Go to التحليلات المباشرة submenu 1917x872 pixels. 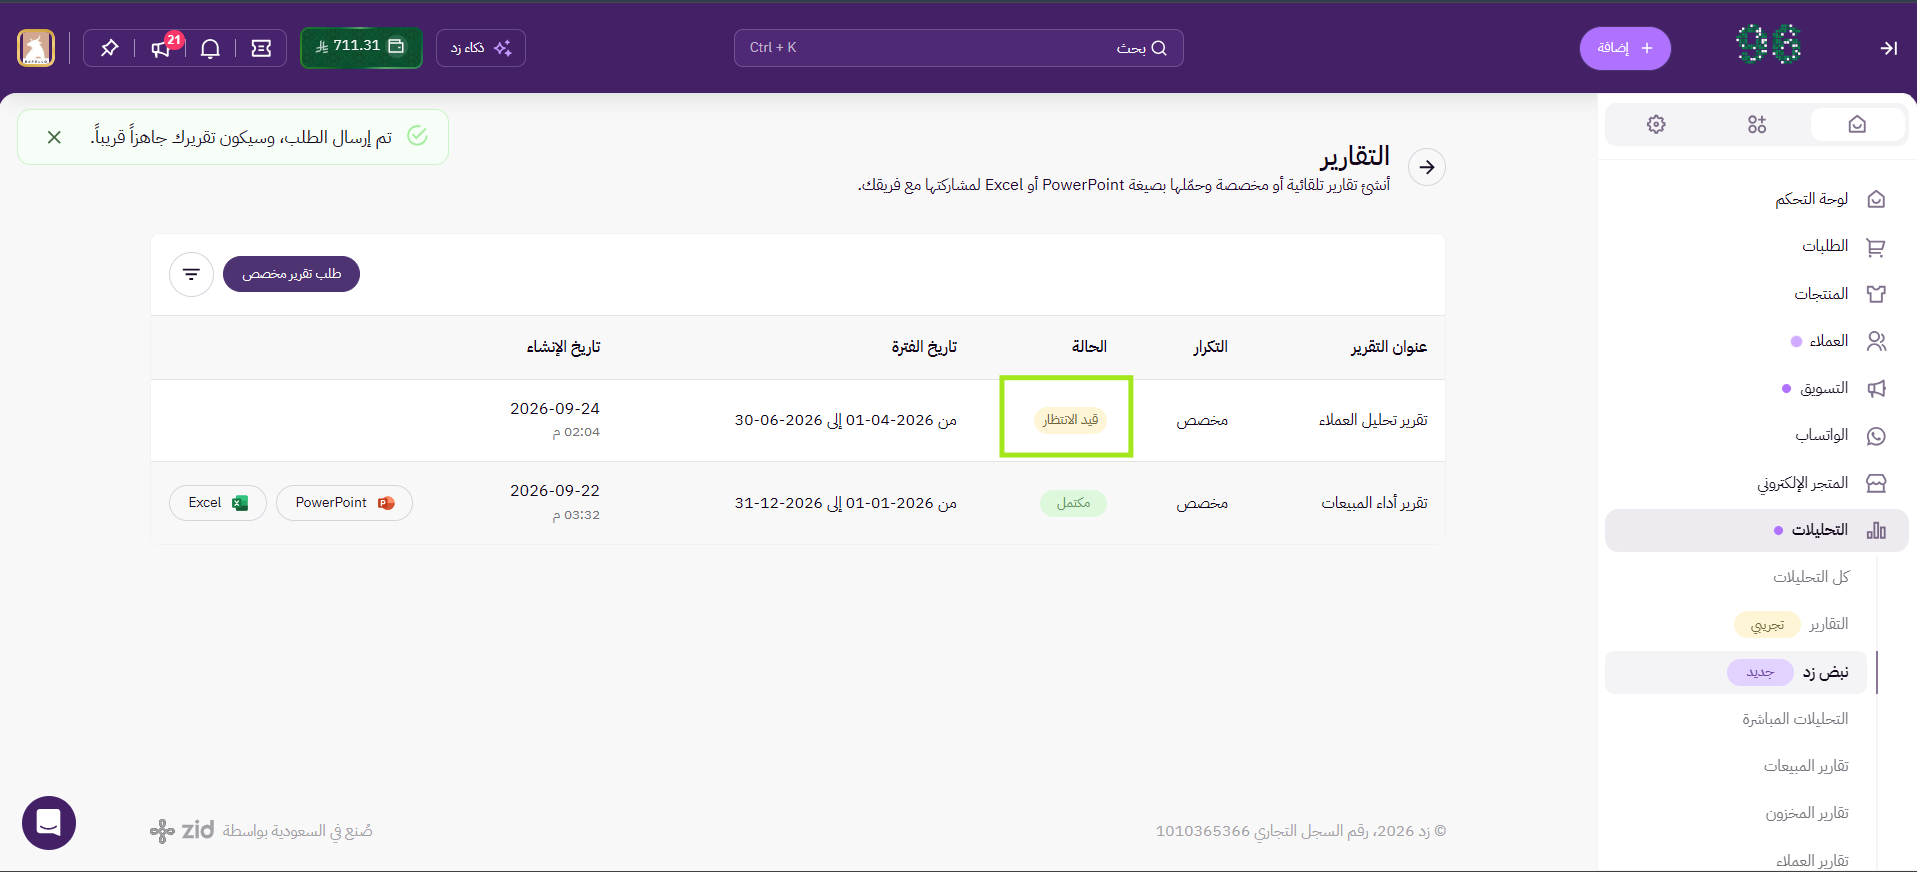point(1795,719)
